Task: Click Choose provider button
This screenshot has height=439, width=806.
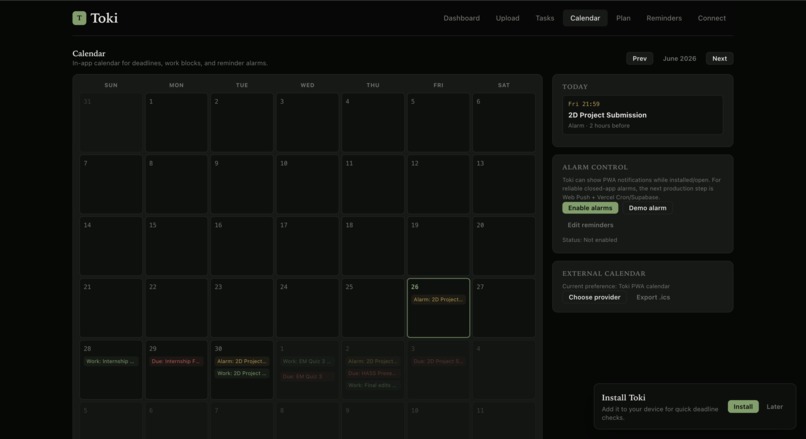Action: 594,298
